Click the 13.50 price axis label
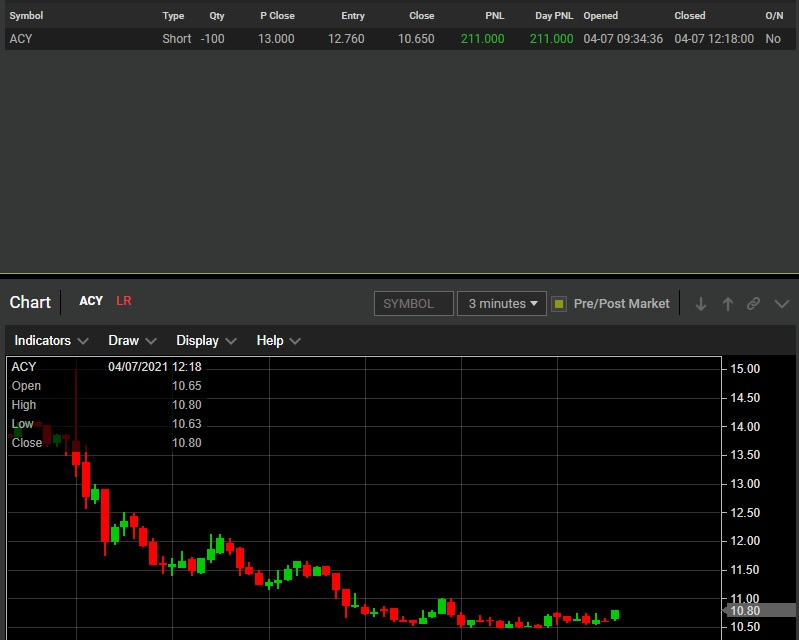Image resolution: width=799 pixels, height=640 pixels. coord(745,455)
